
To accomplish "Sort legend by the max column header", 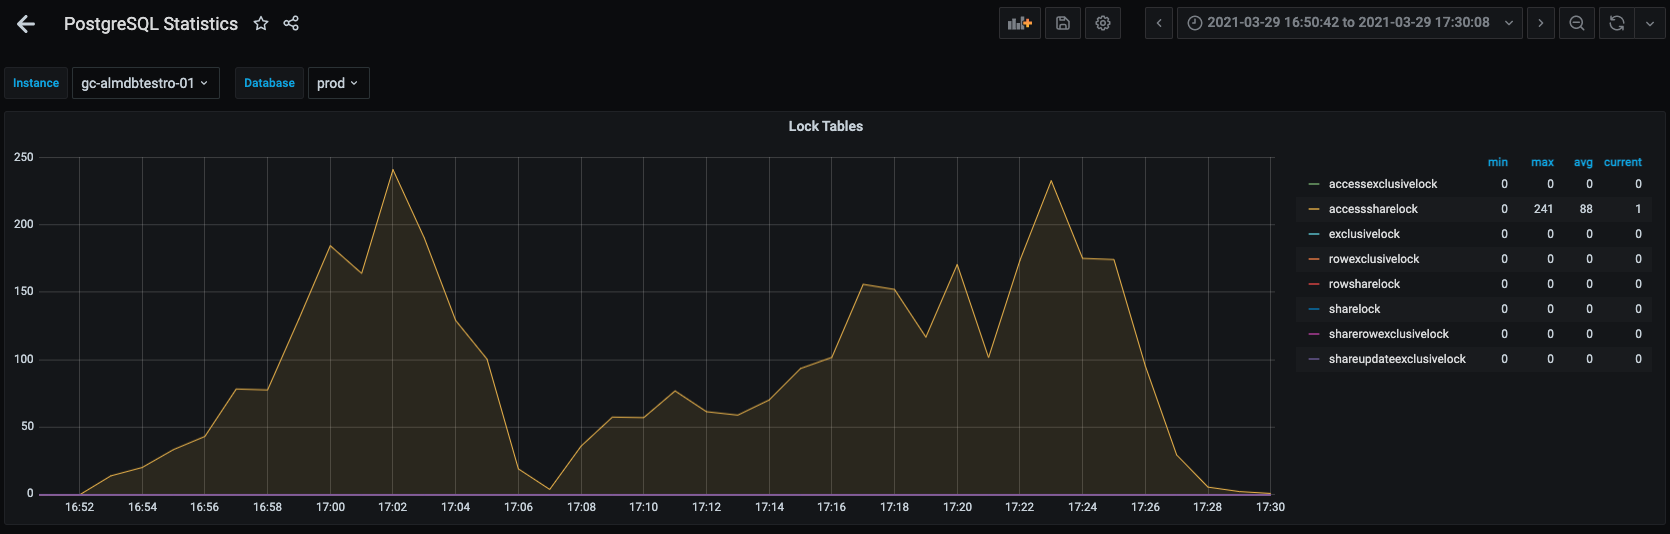I will tap(1542, 162).
